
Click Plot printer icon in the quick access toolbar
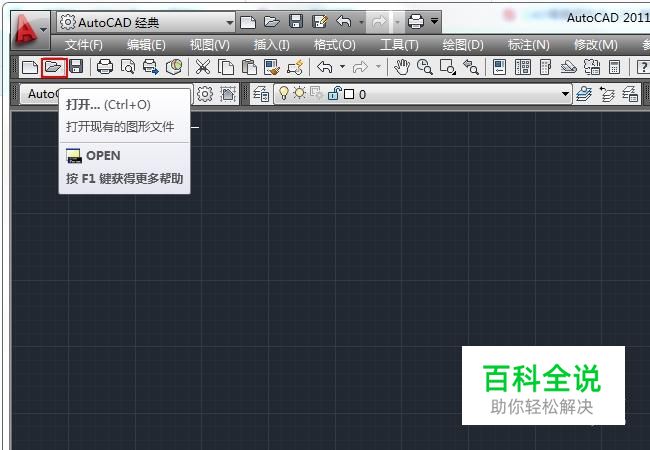pos(415,22)
